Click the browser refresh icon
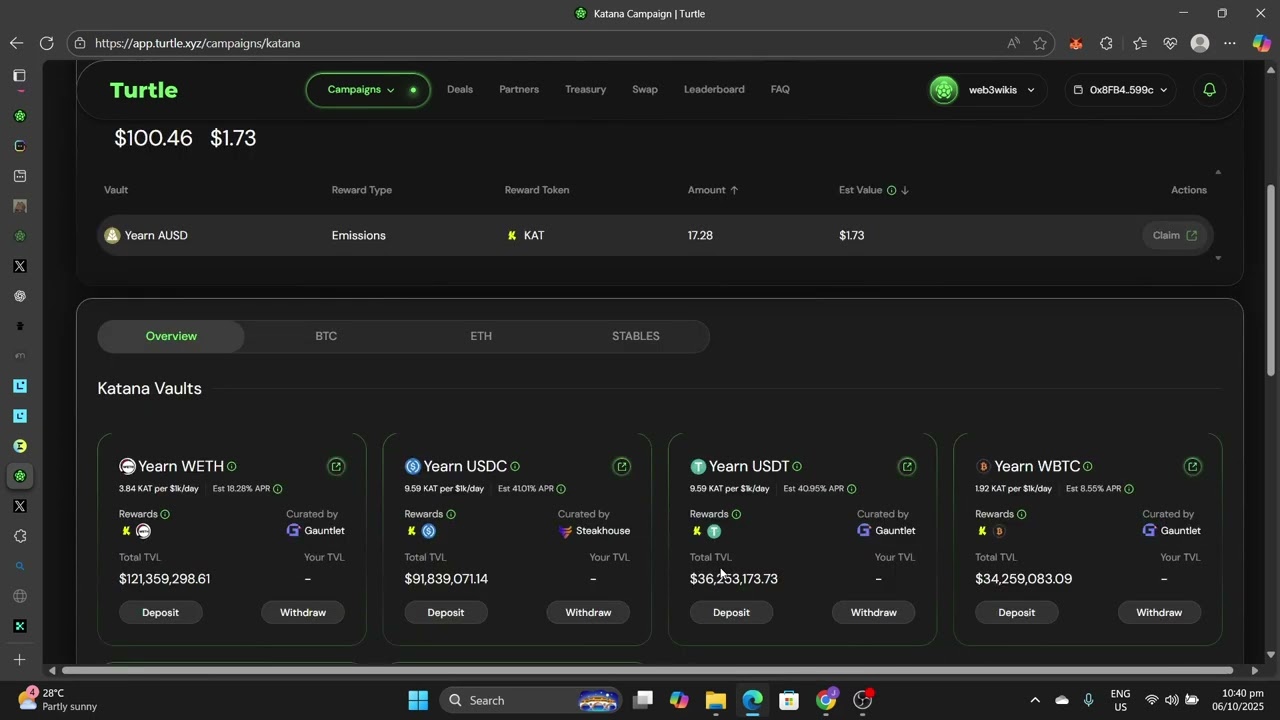 46,43
